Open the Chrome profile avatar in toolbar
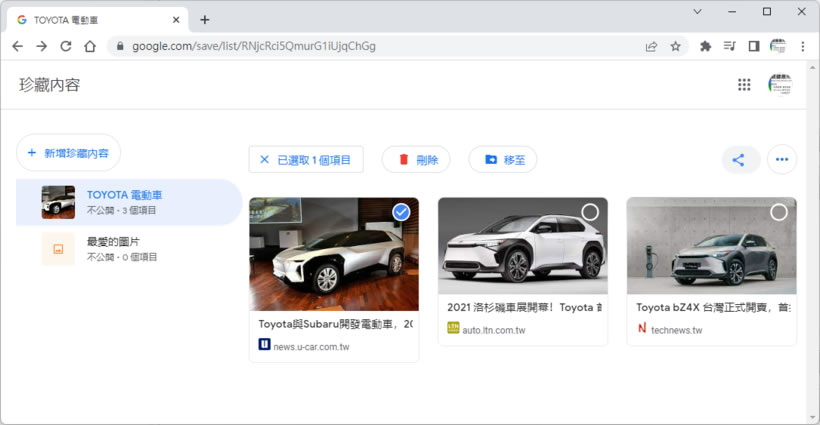 point(778,46)
